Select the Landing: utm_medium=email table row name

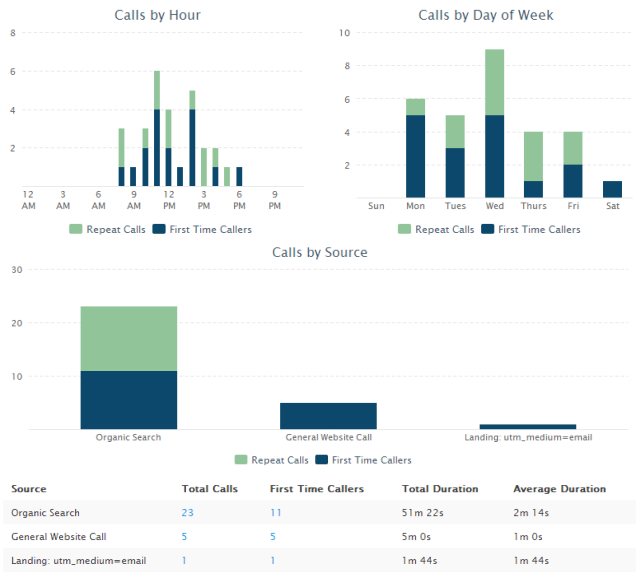click(78, 561)
